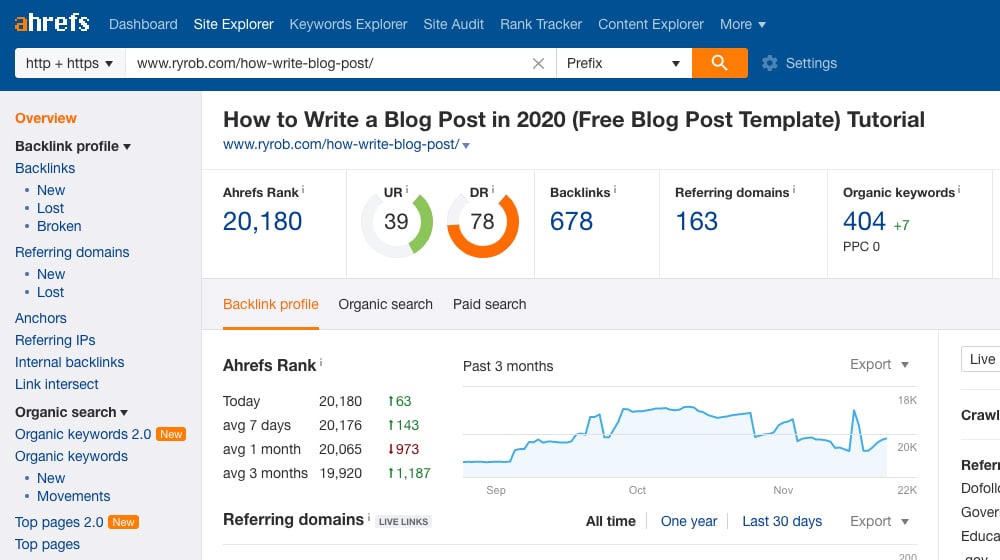Click info icon next to Ahrefs Rank metric

pos(303,189)
